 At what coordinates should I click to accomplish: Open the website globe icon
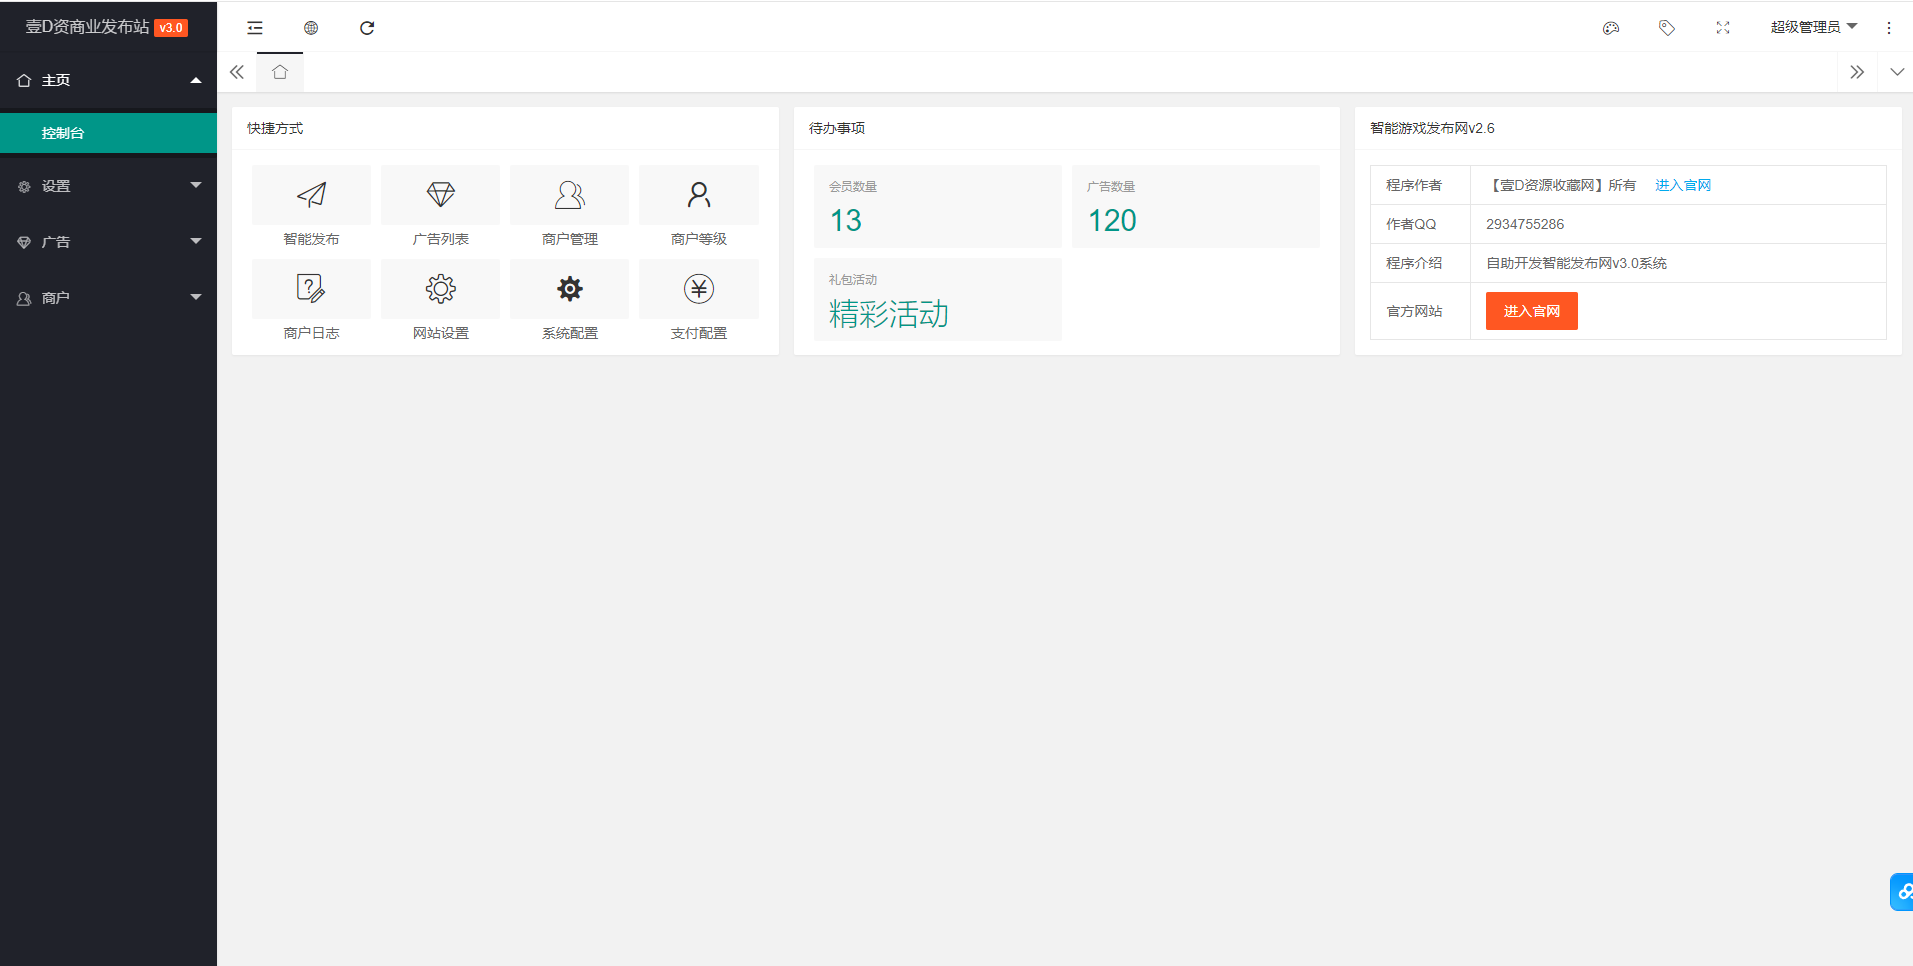(x=311, y=28)
